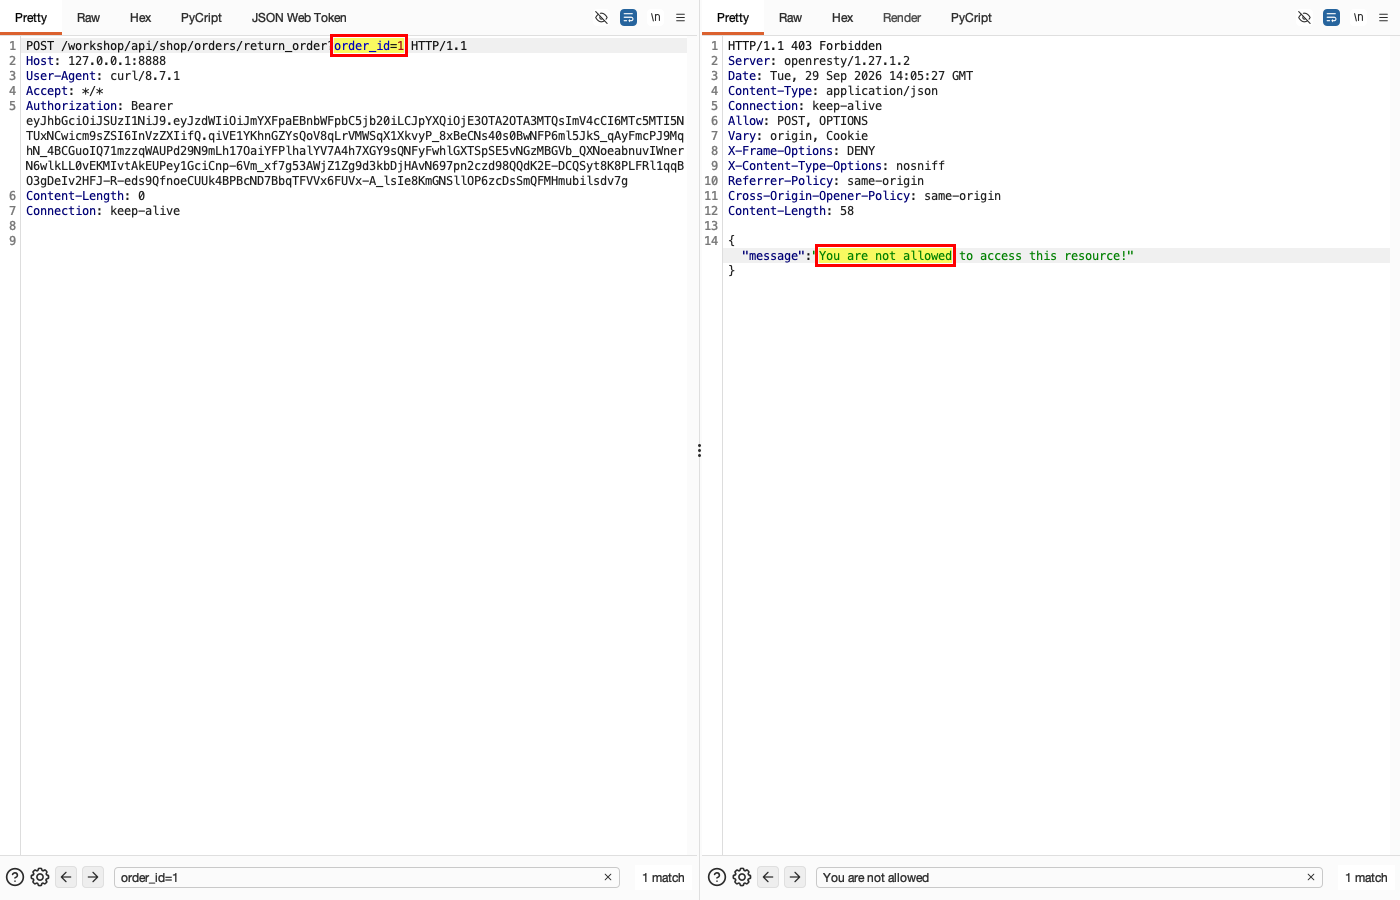Image resolution: width=1400 pixels, height=900 pixels.
Task: Toggle \n newline display in response editor
Action: pos(1358,17)
